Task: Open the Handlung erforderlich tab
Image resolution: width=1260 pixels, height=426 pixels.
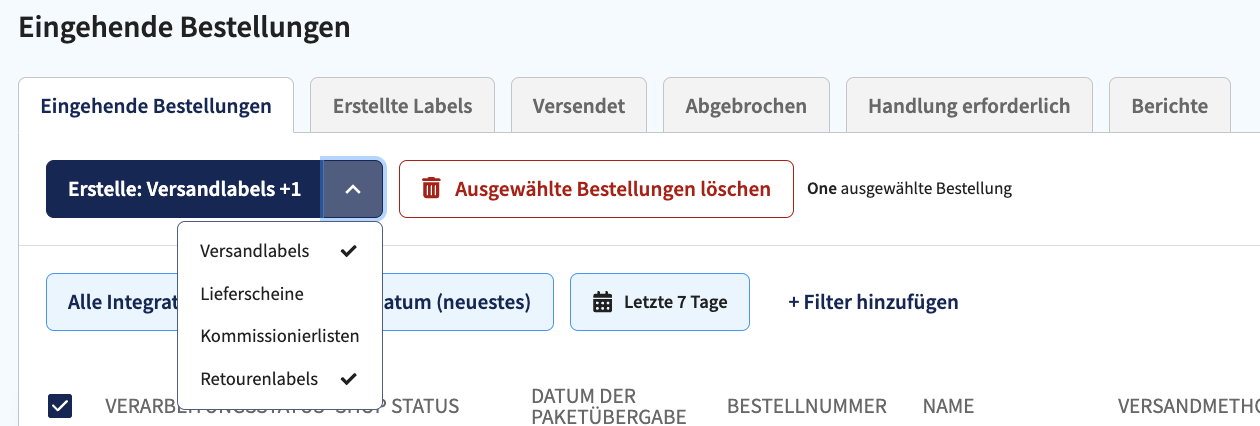Action: [969, 105]
